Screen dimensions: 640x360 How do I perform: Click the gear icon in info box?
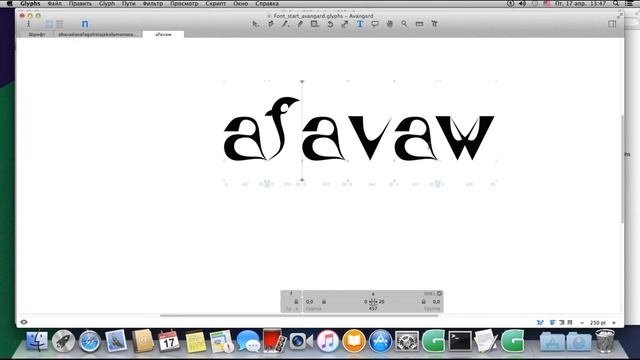click(439, 293)
